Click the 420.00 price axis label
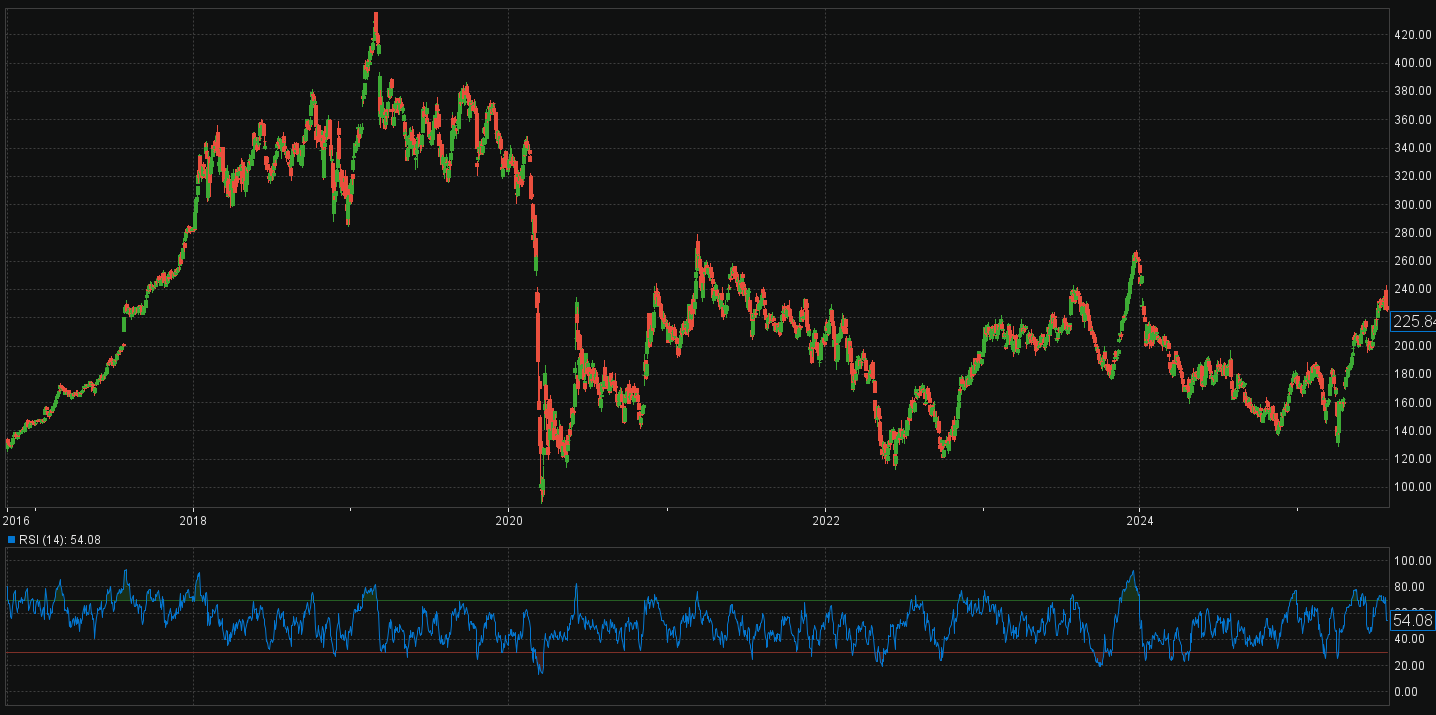 click(1410, 35)
